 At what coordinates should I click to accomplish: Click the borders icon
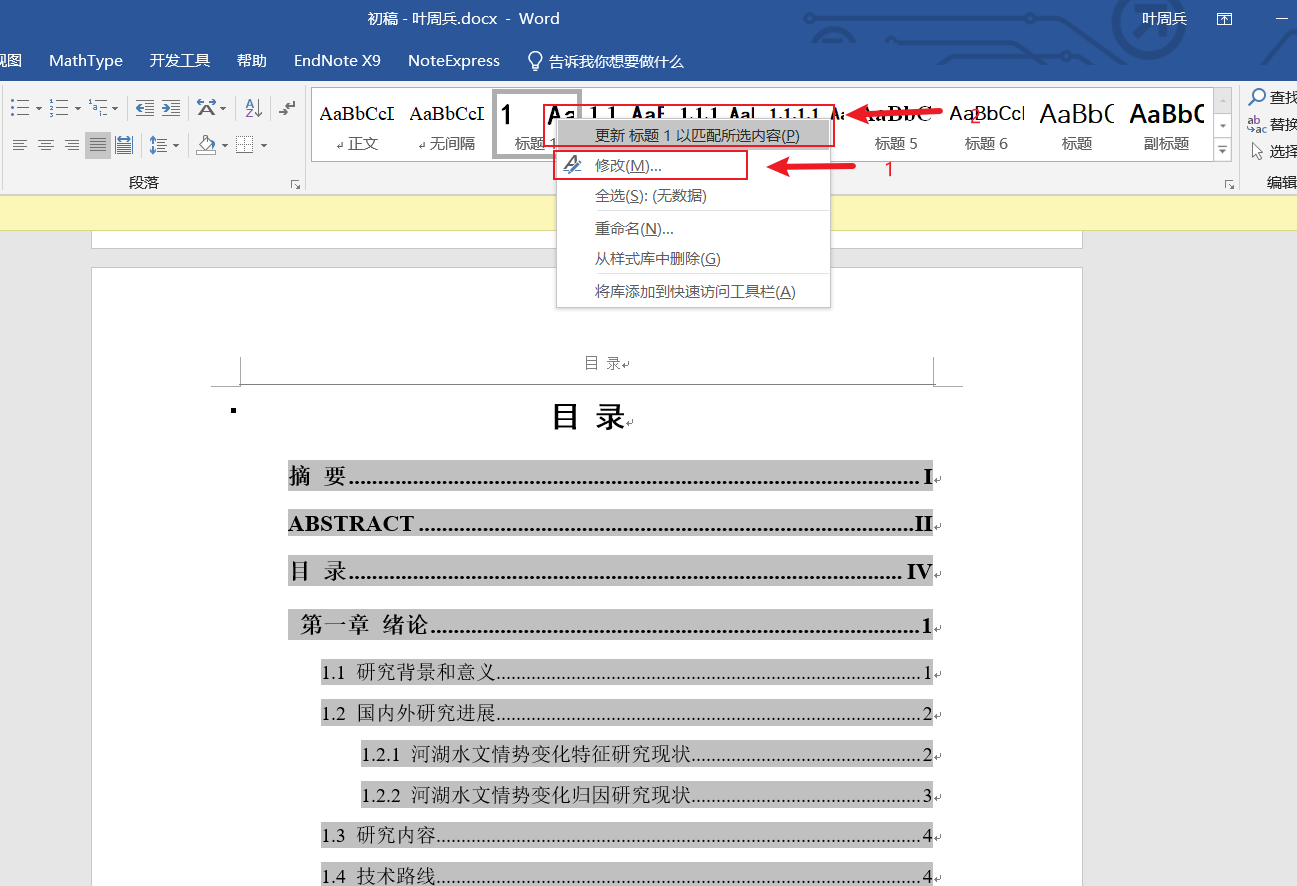[x=245, y=146]
